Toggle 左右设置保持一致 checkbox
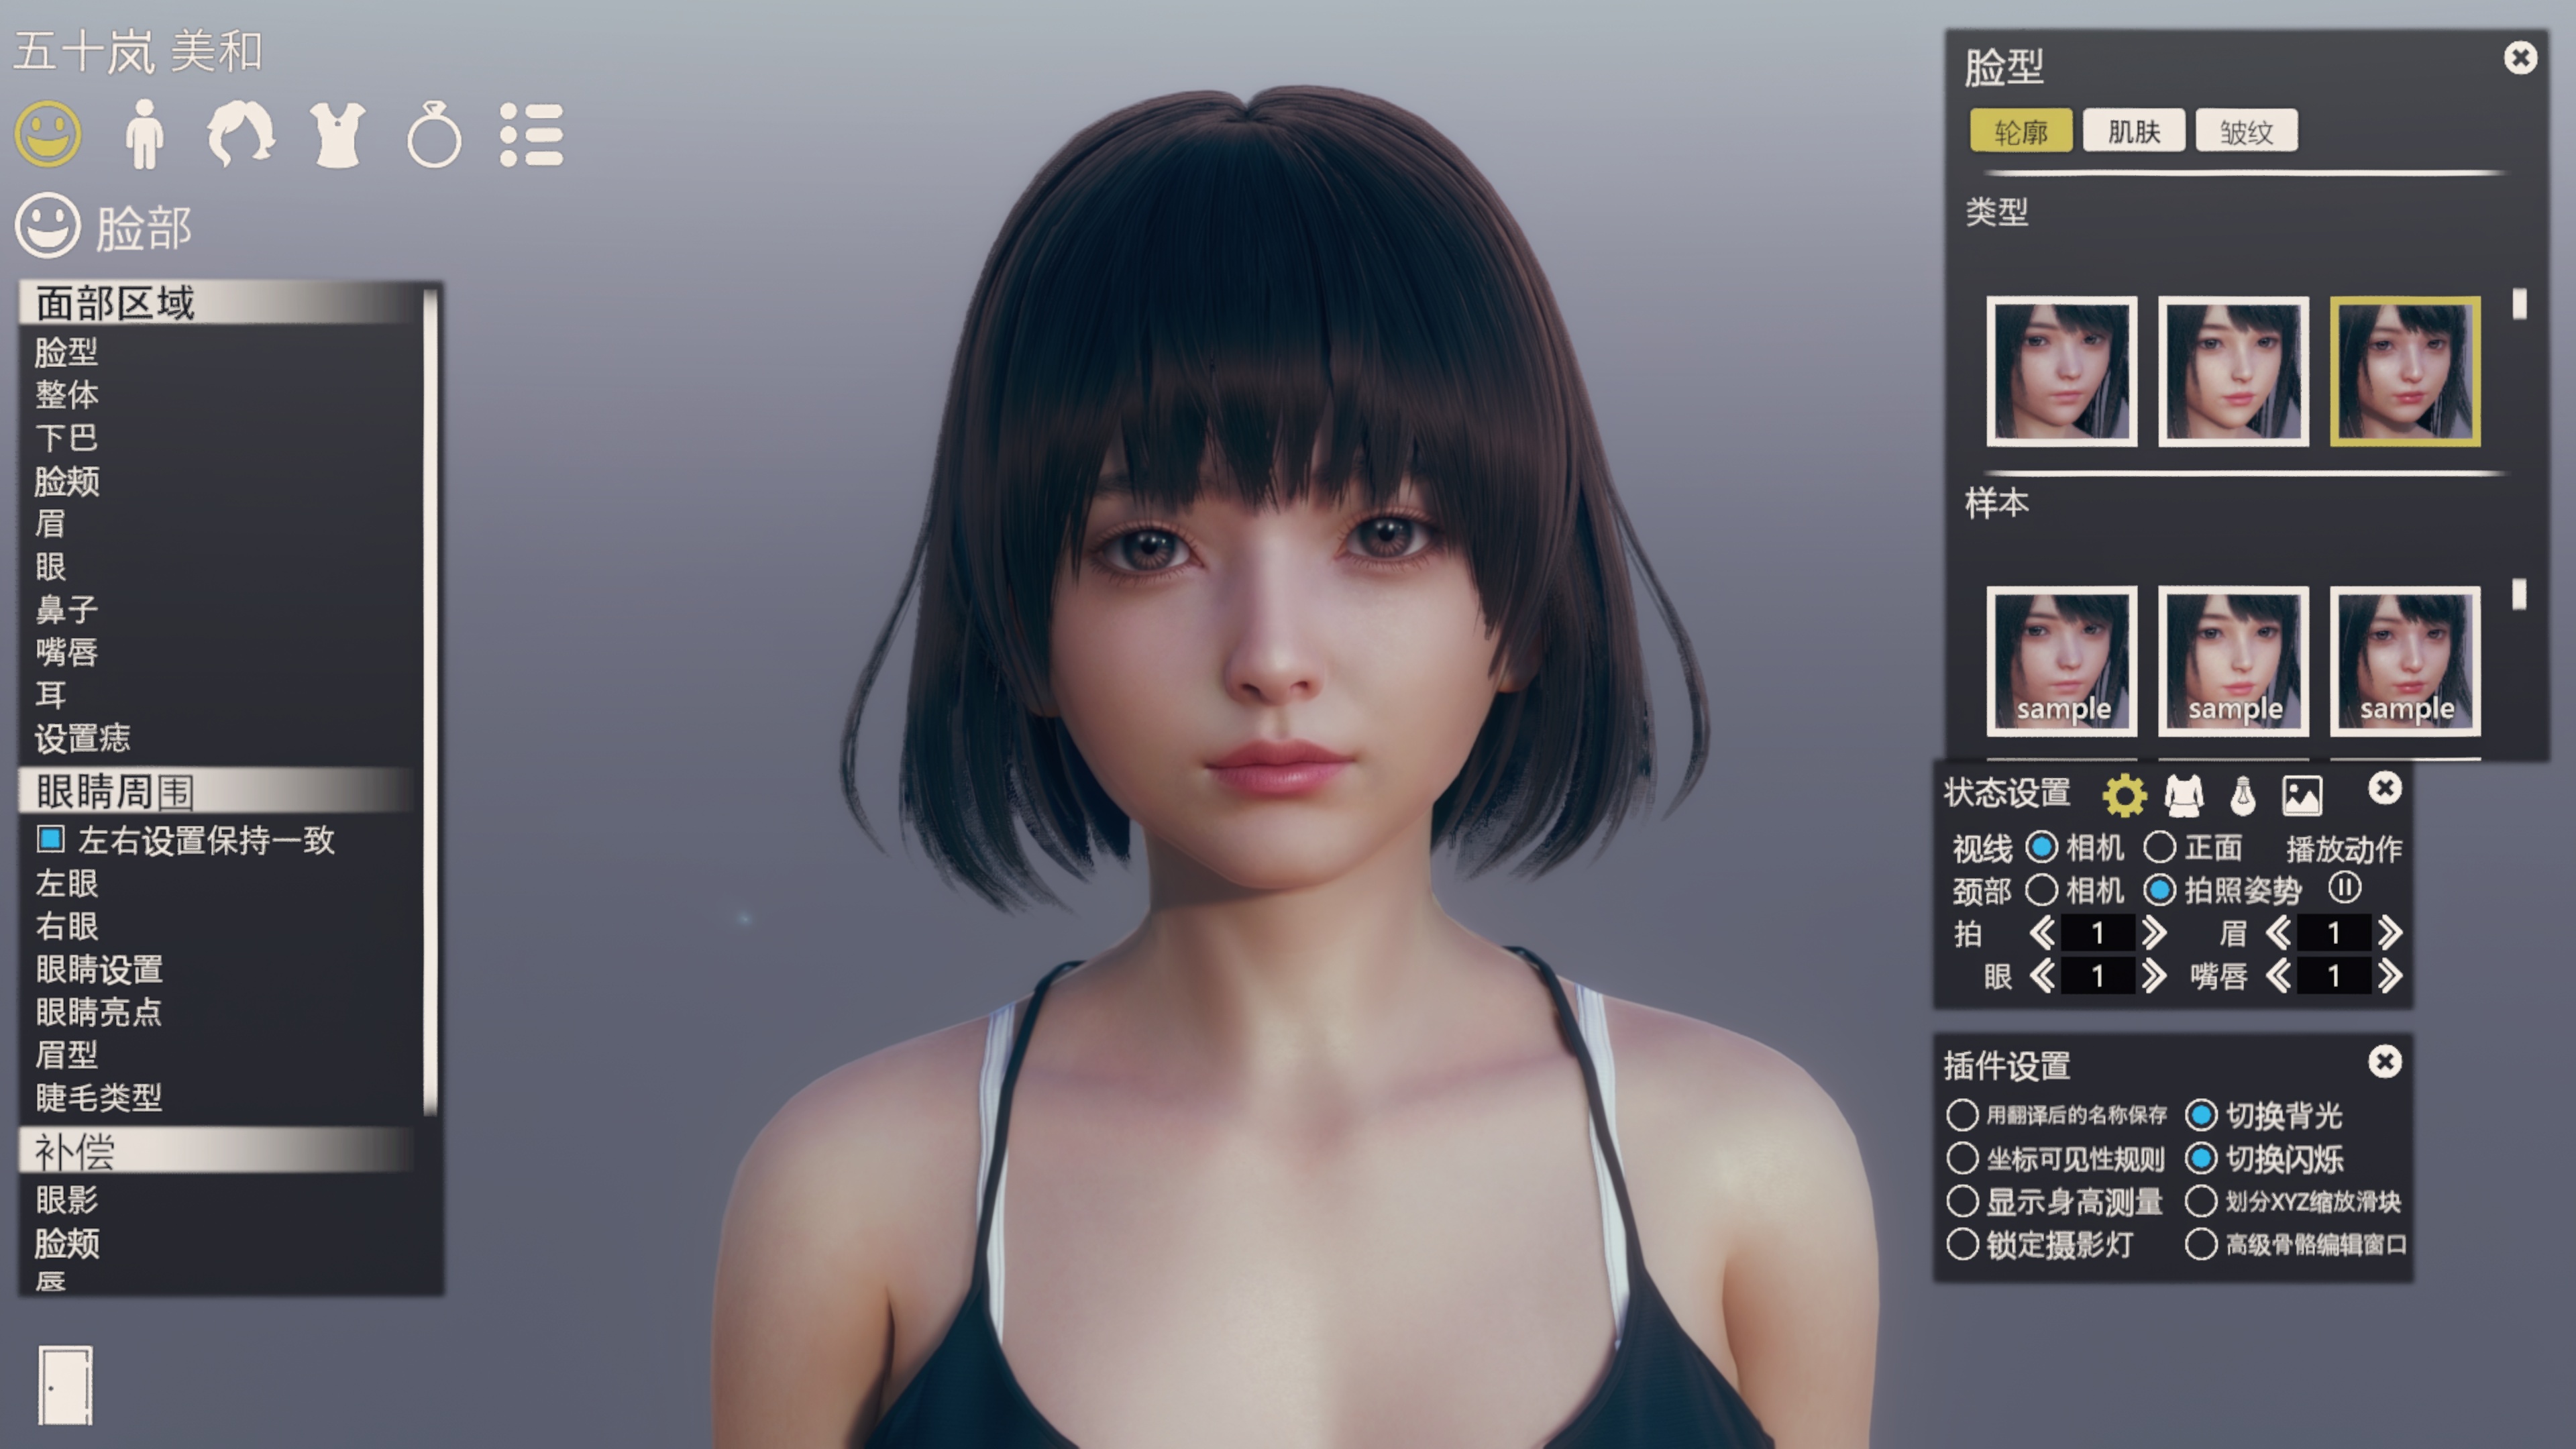This screenshot has width=2576, height=1449. tap(51, 839)
